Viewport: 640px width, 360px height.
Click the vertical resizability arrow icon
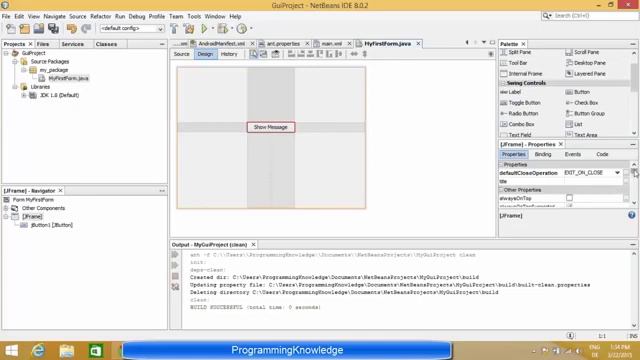[x=364, y=54]
